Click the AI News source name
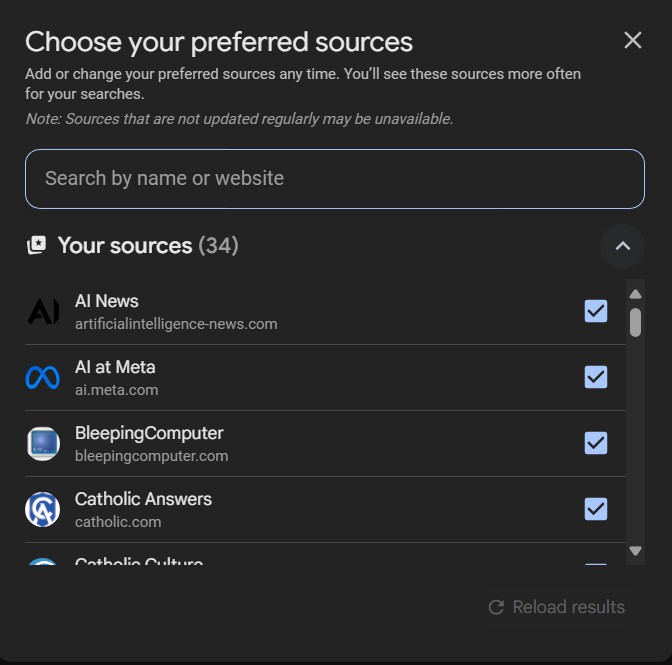This screenshot has height=665, width=672. point(107,301)
